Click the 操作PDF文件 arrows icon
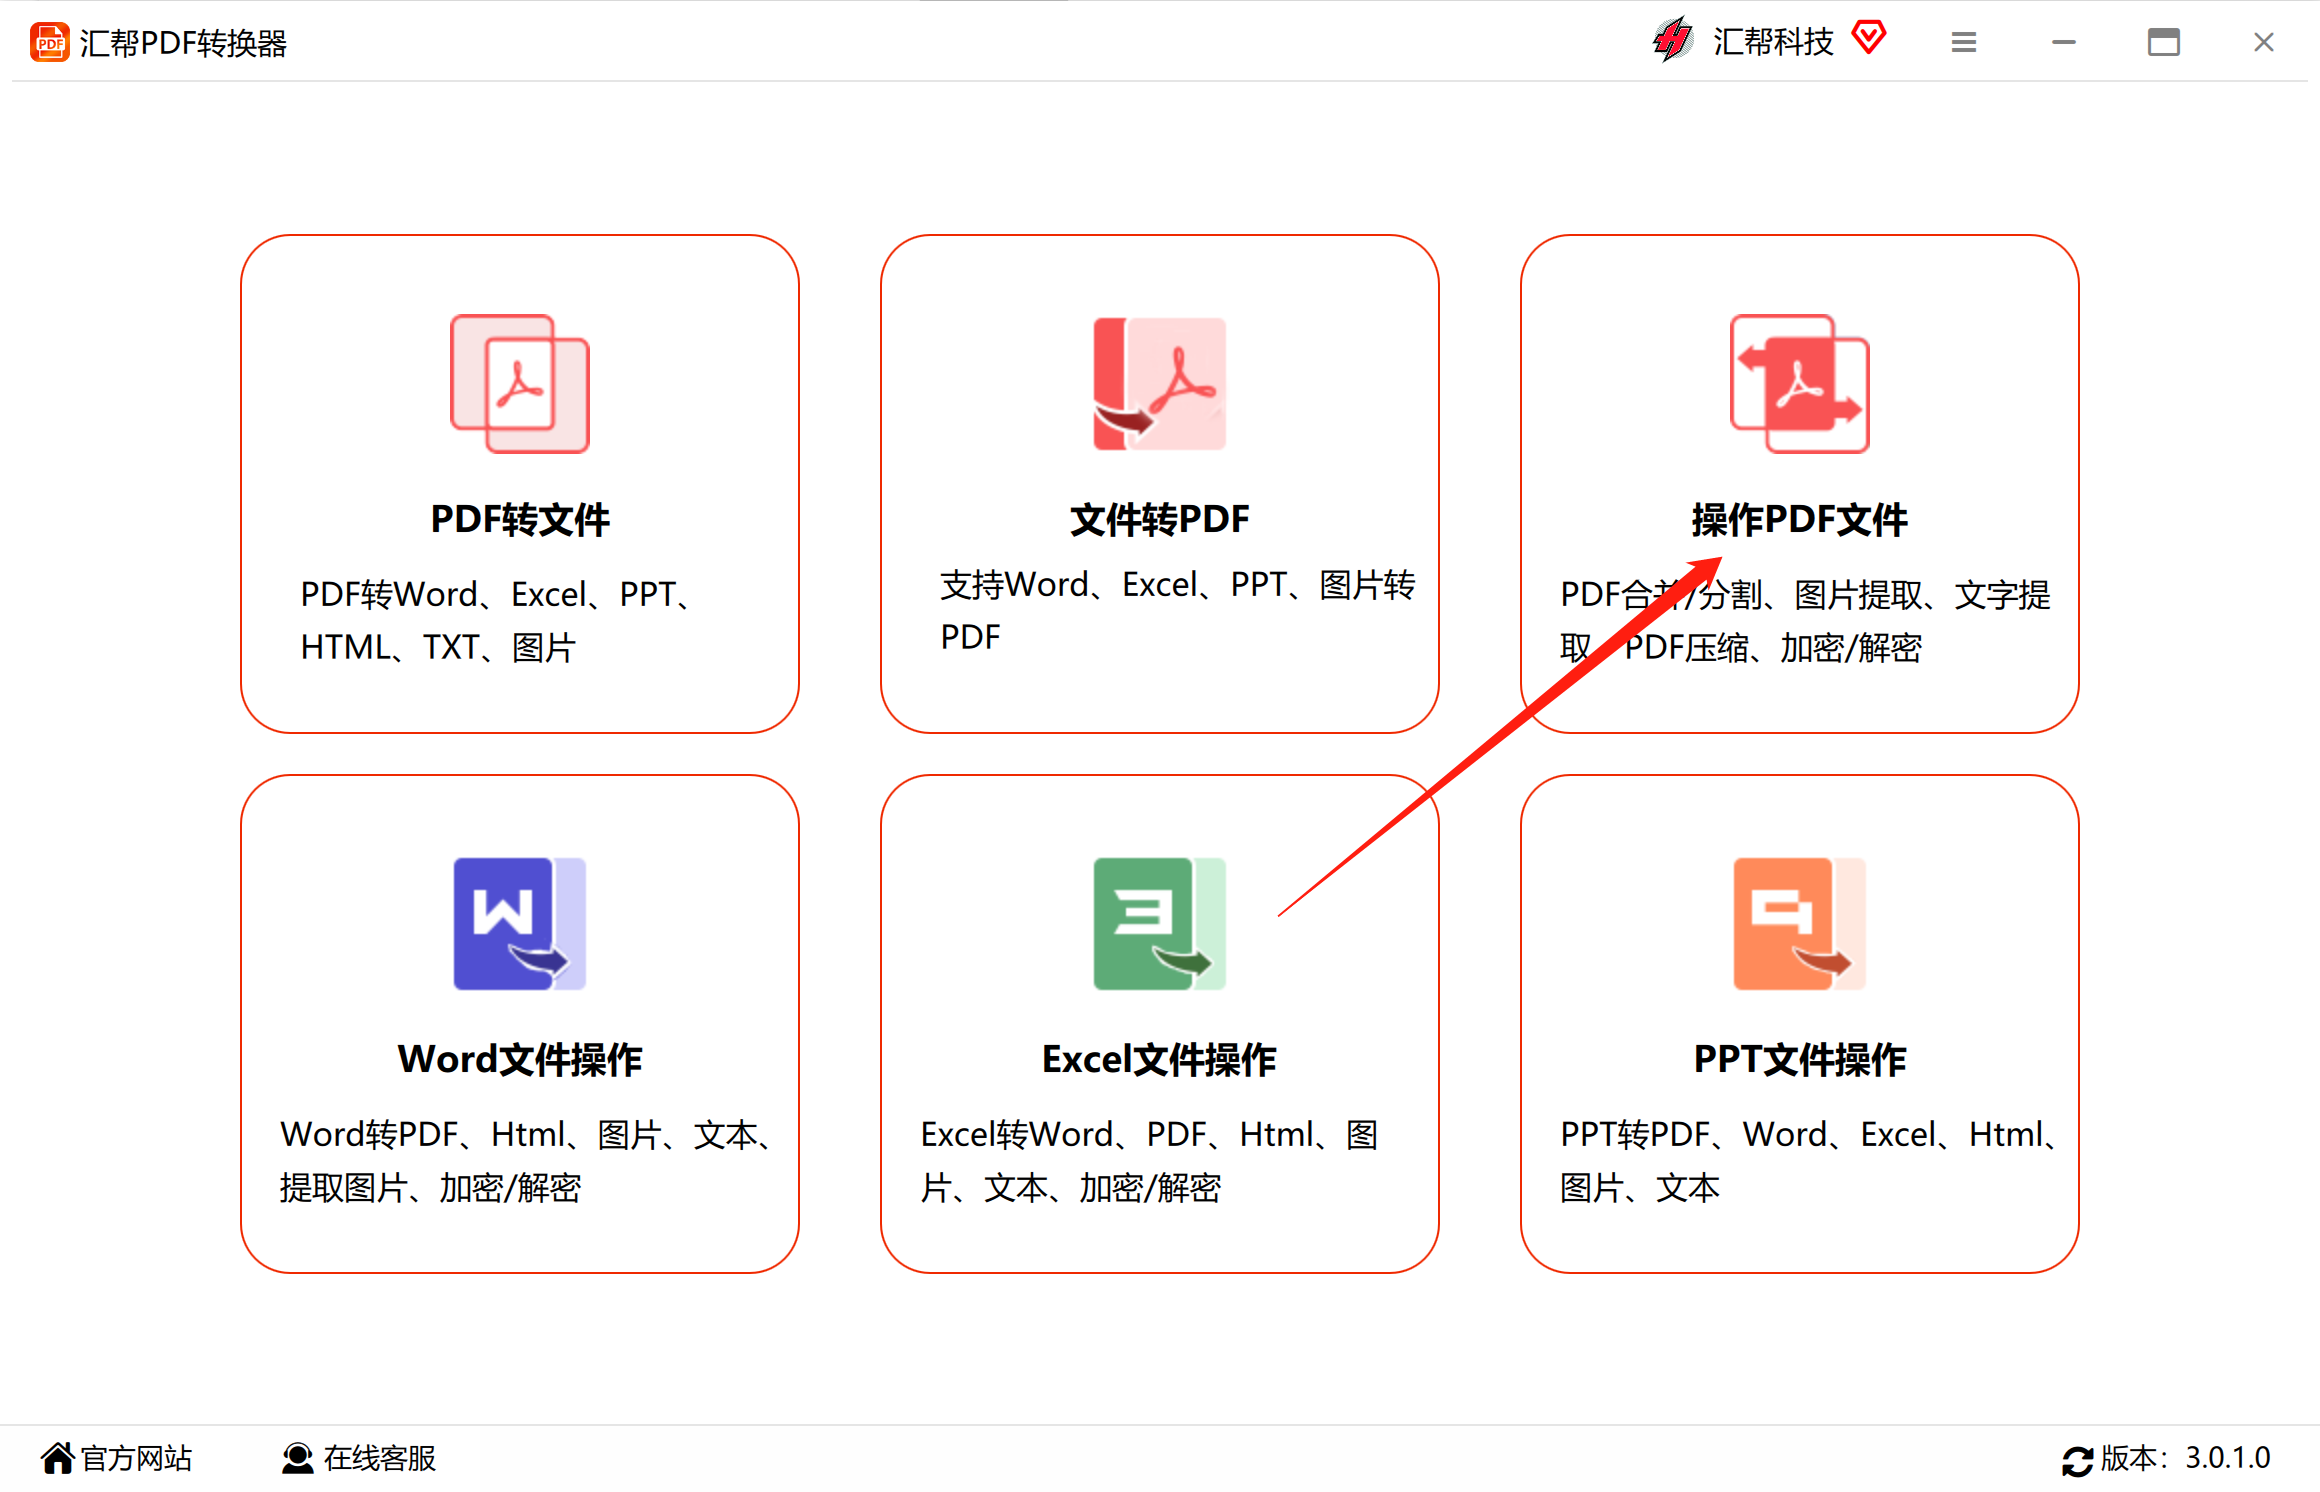 click(1800, 384)
